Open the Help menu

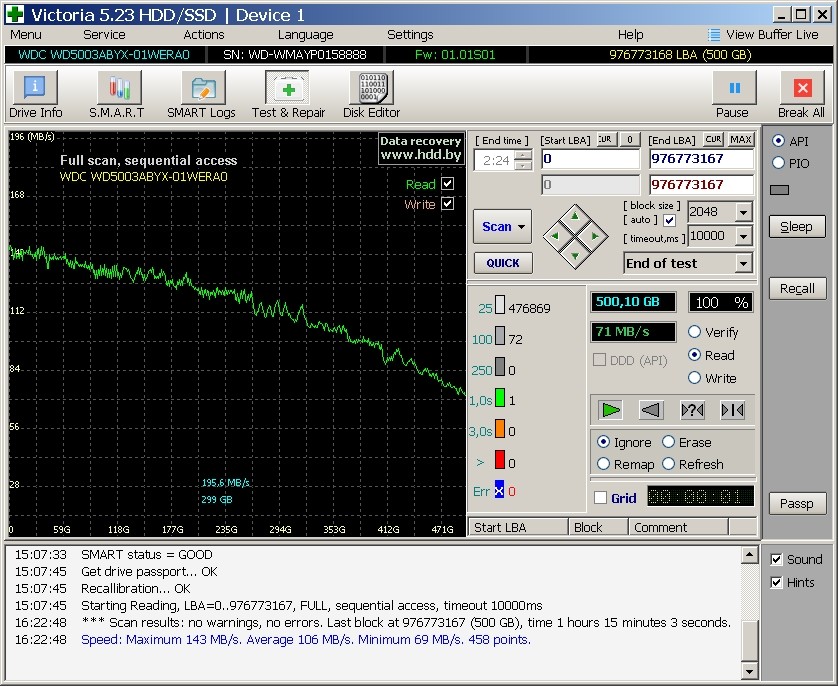click(x=631, y=35)
